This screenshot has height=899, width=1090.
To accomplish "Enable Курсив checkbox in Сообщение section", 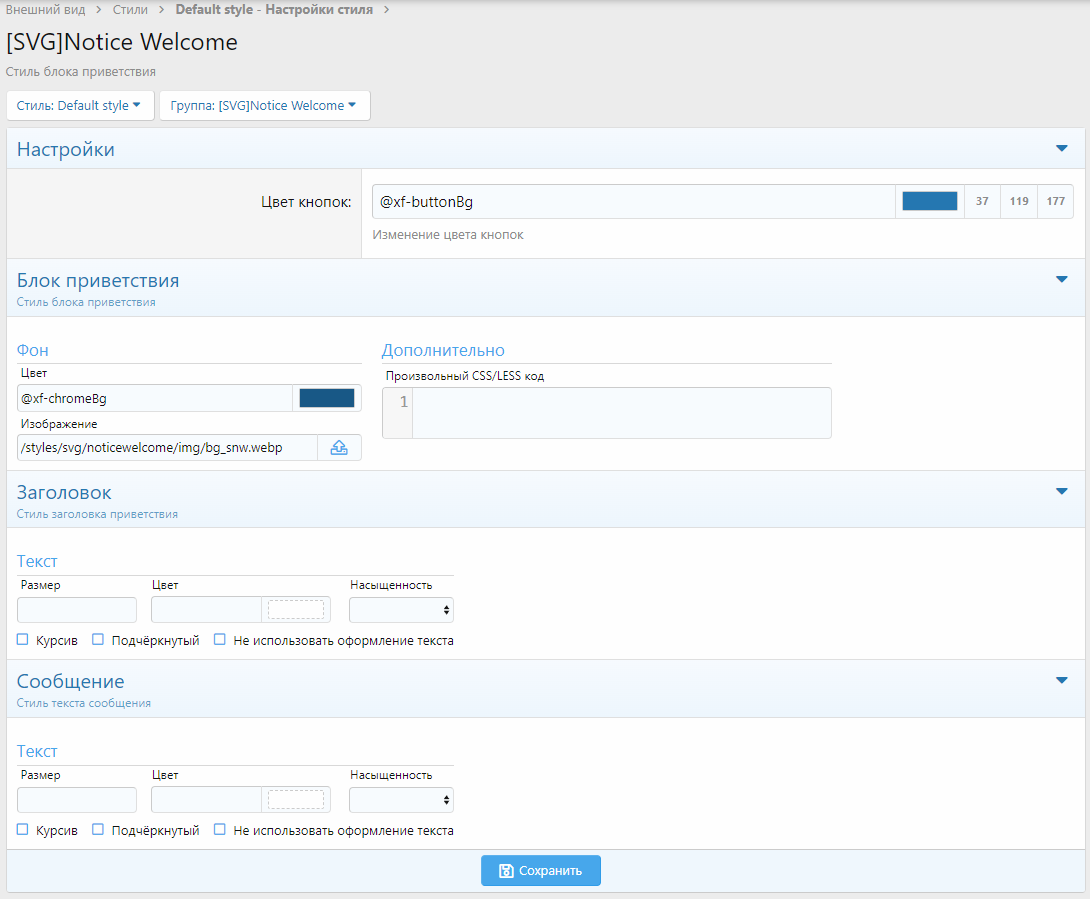I will 23,830.
